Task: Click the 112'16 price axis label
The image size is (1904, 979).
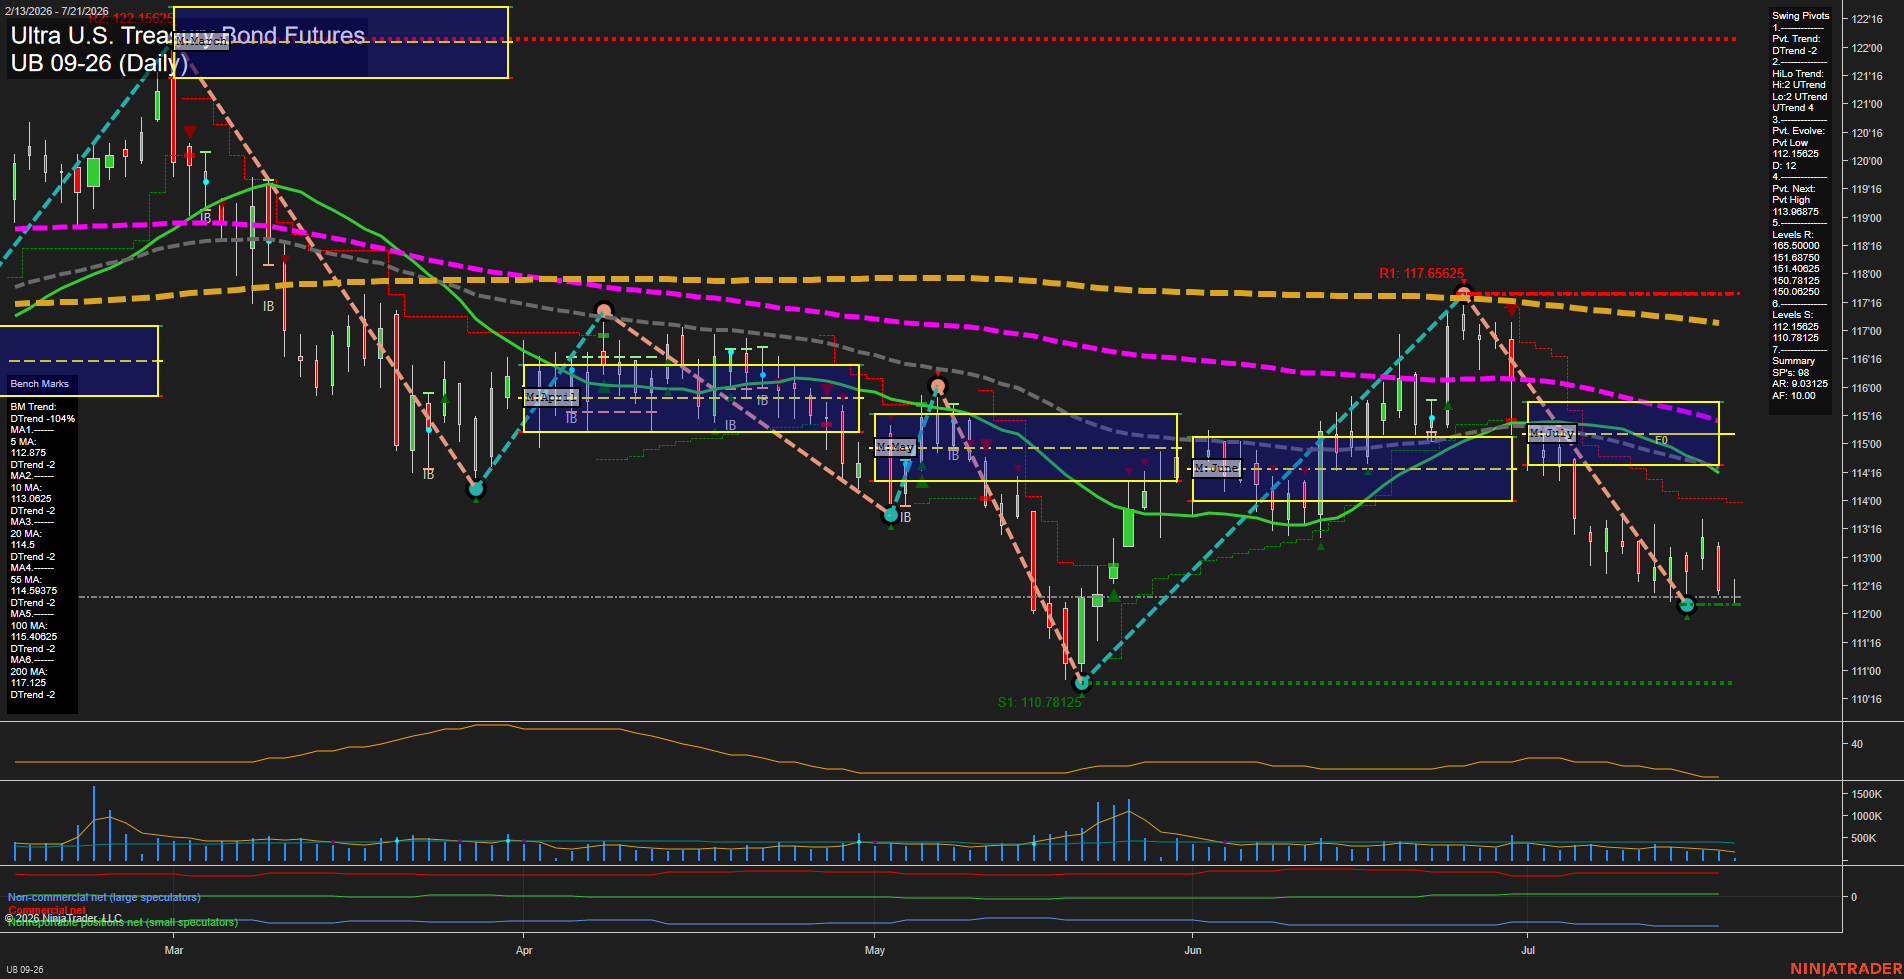Action: point(1867,586)
